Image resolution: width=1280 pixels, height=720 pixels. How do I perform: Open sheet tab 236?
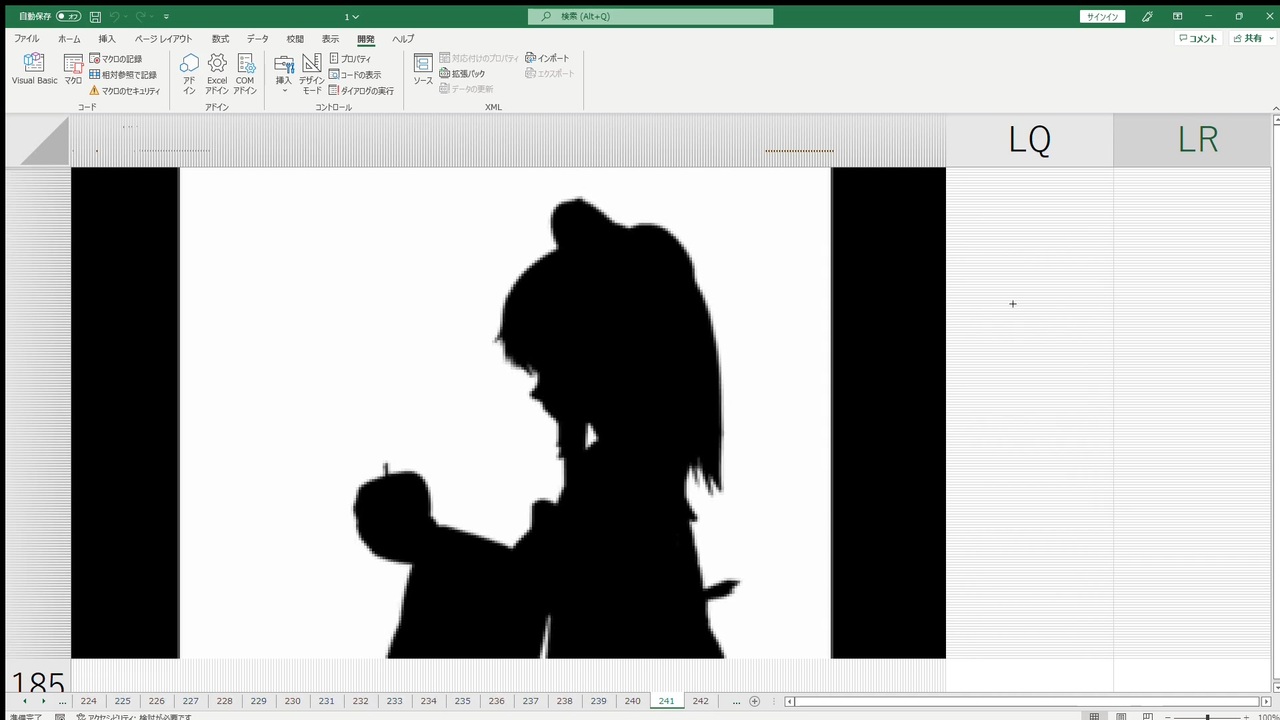[497, 701]
